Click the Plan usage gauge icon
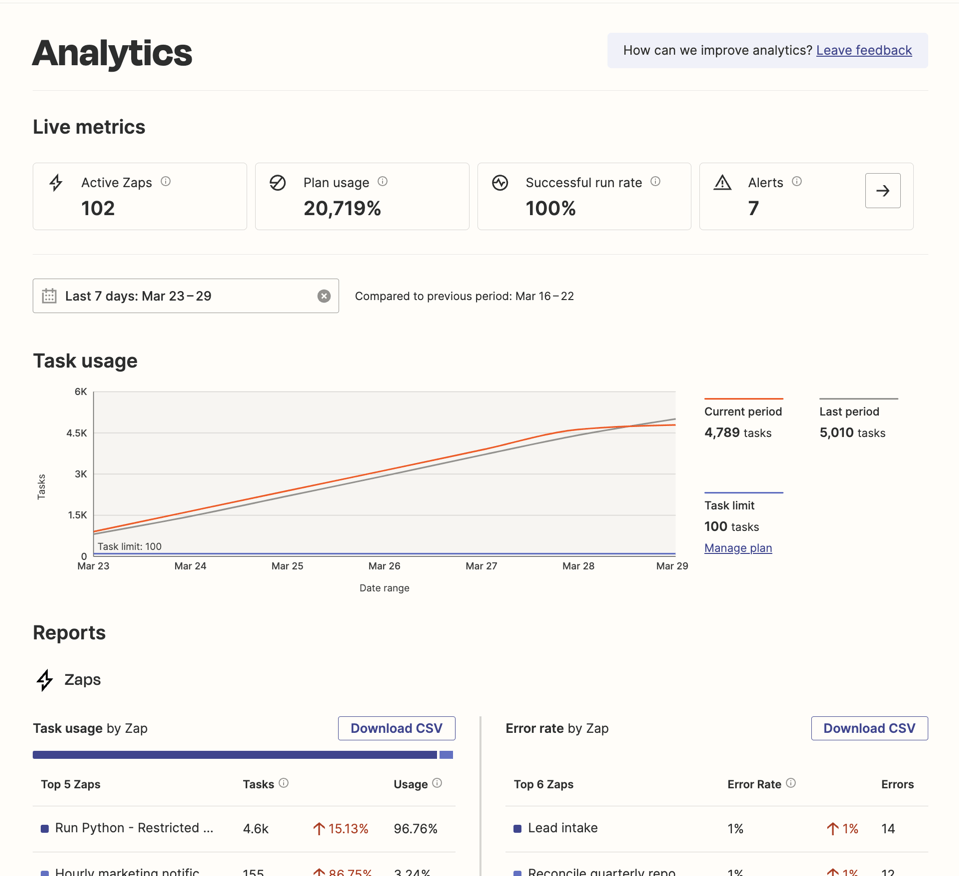 [278, 183]
